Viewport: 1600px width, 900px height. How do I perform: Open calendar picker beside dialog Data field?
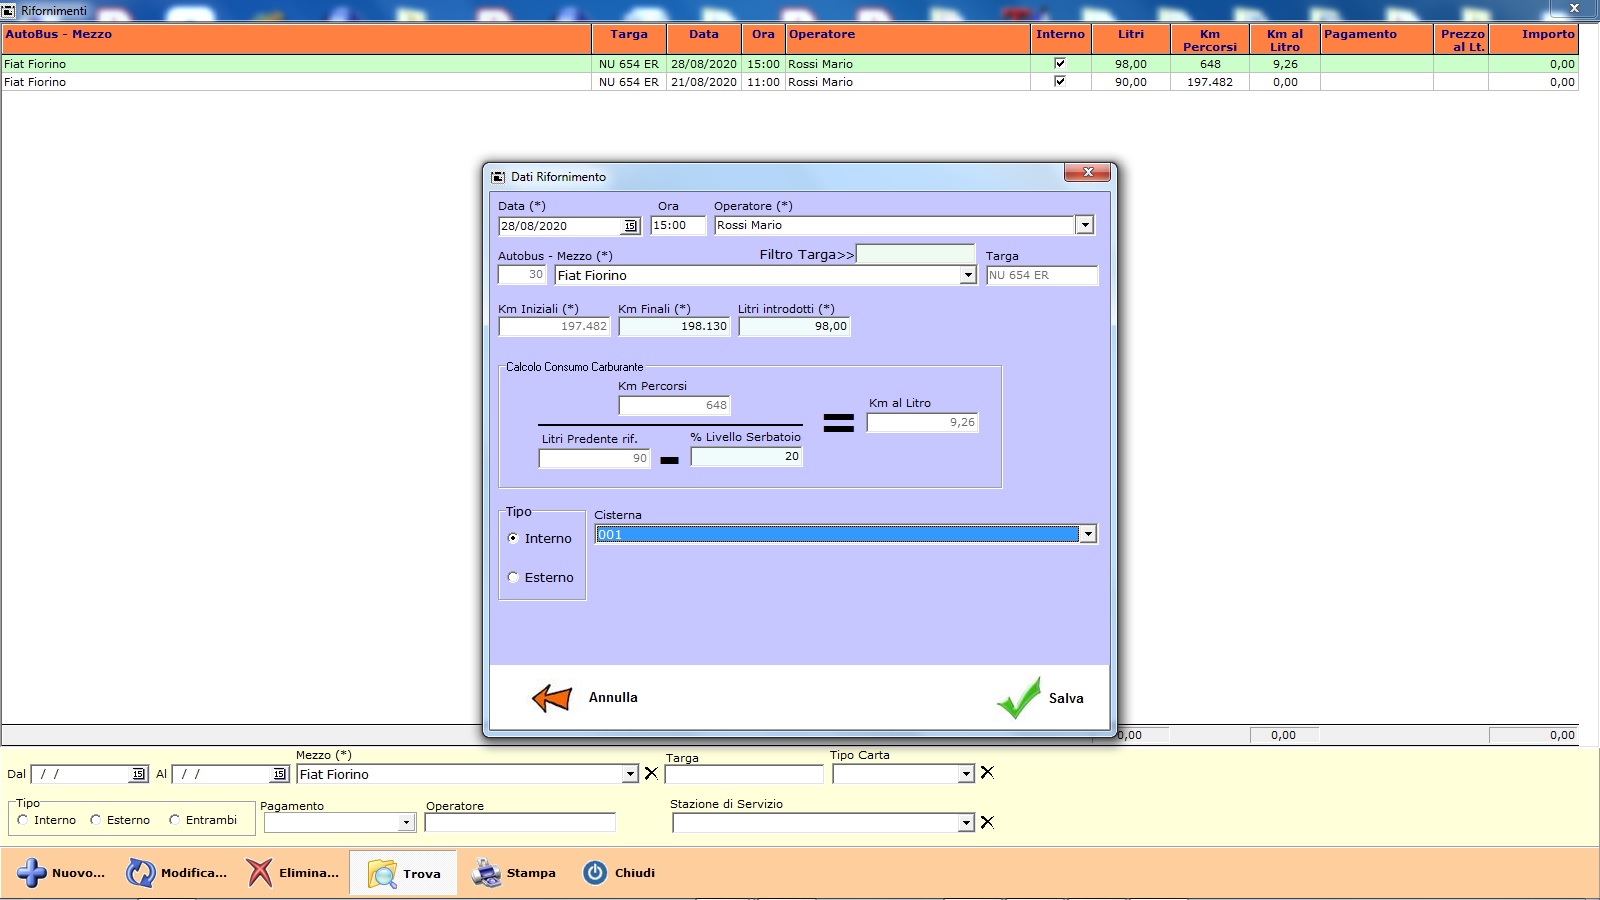630,226
